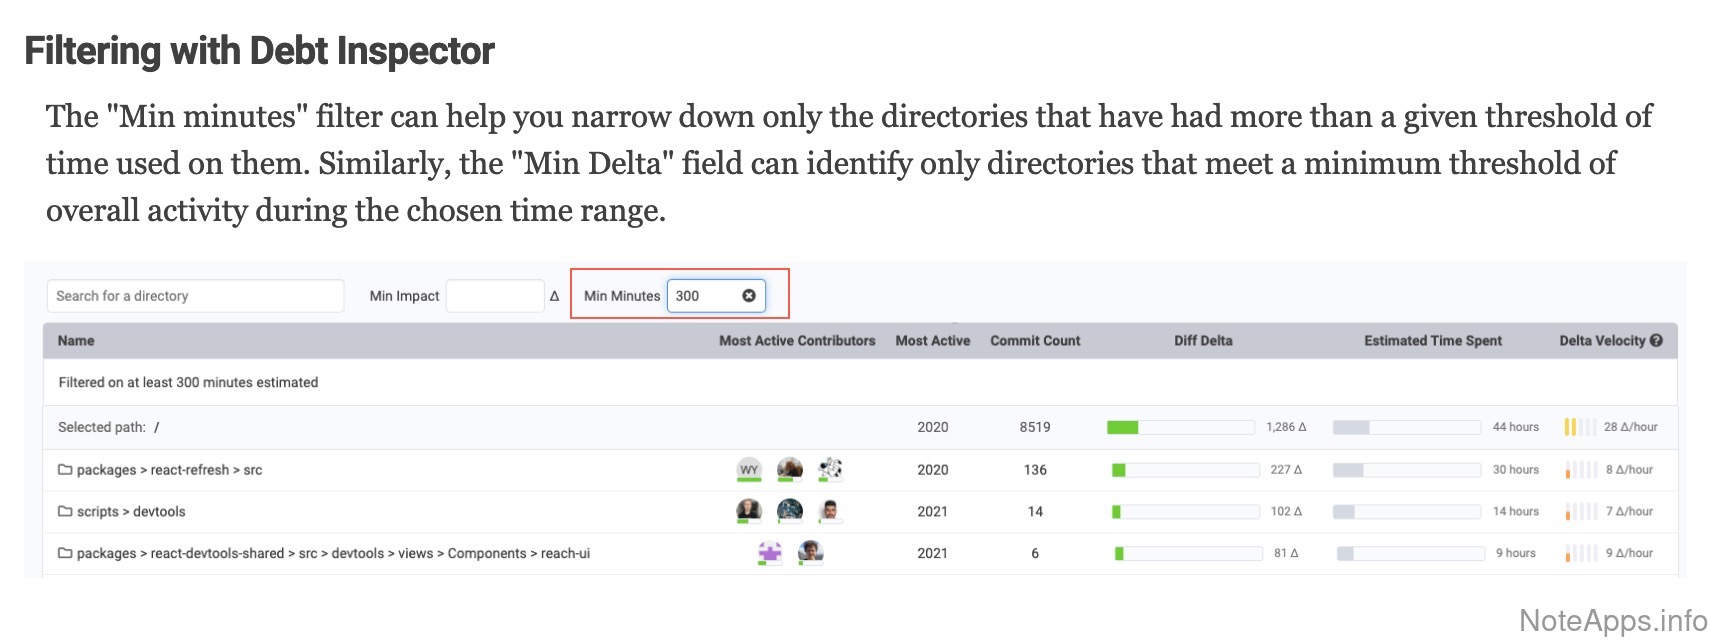The height and width of the screenshot is (640, 1710).
Task: Open the scripts > devtools directory row
Action: point(131,512)
